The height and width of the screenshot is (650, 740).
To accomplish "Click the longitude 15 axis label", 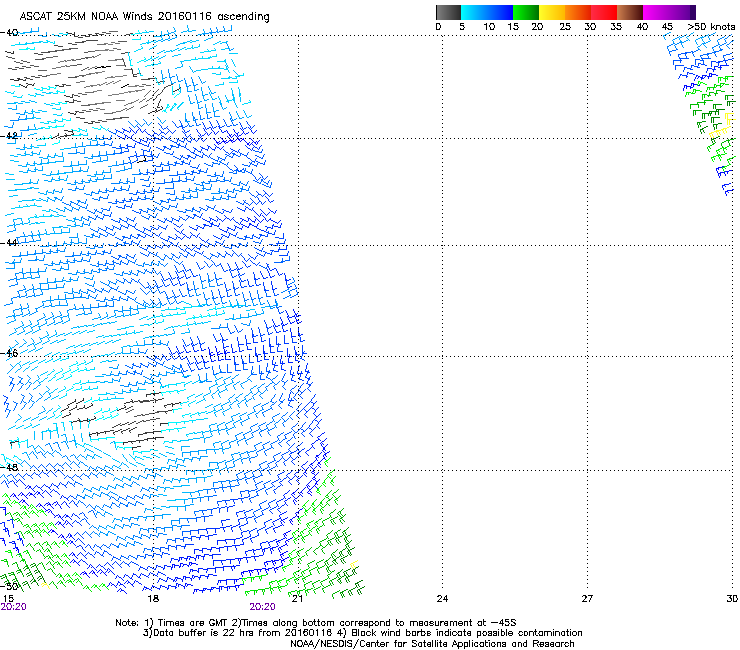I will [8, 599].
